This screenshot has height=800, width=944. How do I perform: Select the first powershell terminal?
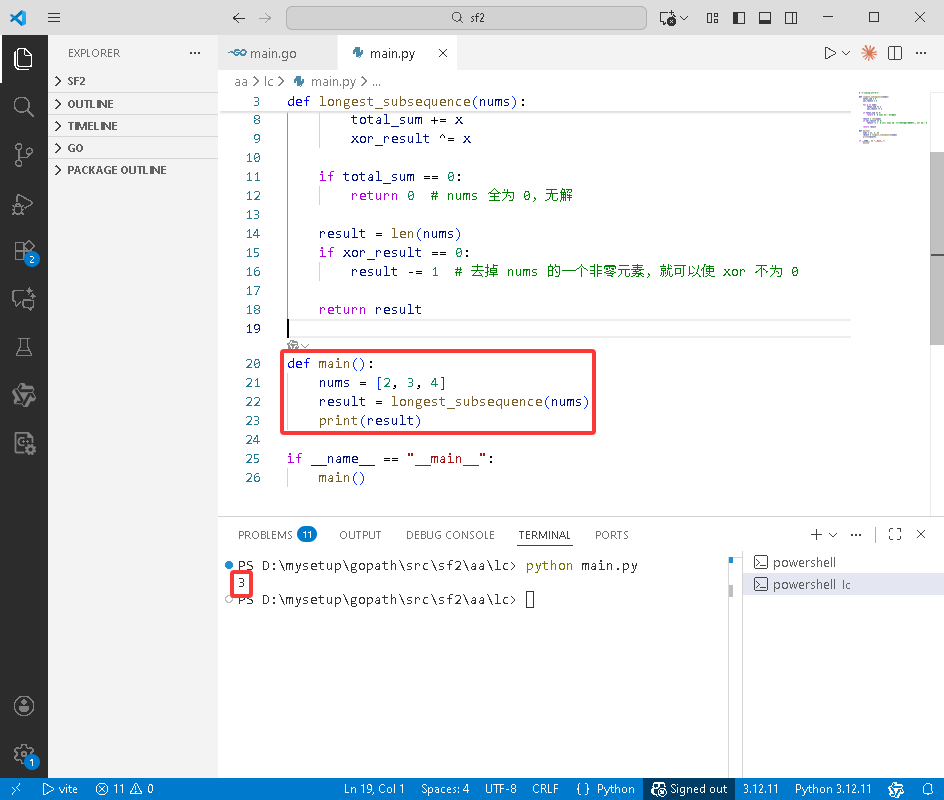843,562
